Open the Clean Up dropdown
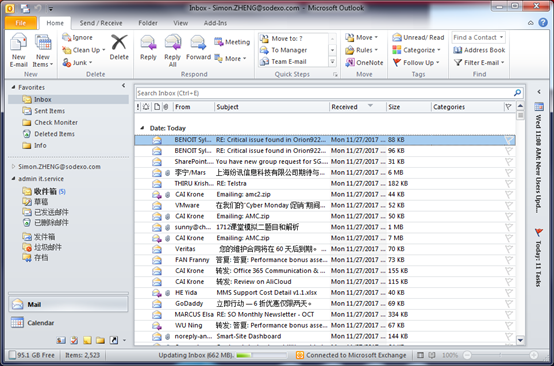This screenshot has height=366, width=554. tap(84, 50)
